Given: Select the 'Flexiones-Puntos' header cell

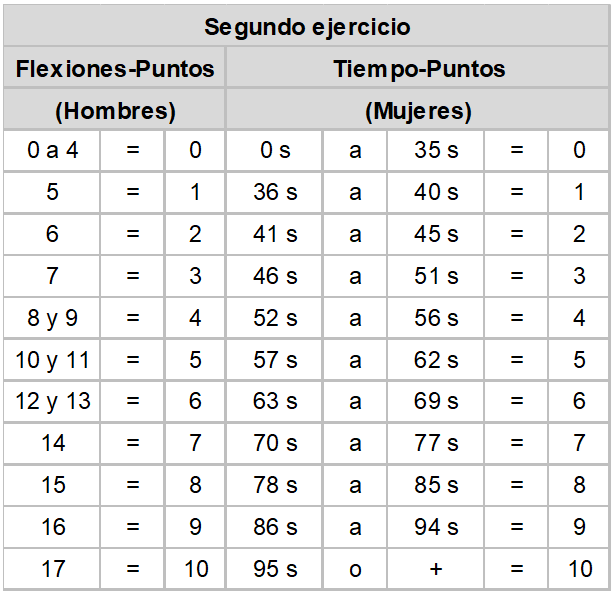Looking at the screenshot, I should pos(115,67).
